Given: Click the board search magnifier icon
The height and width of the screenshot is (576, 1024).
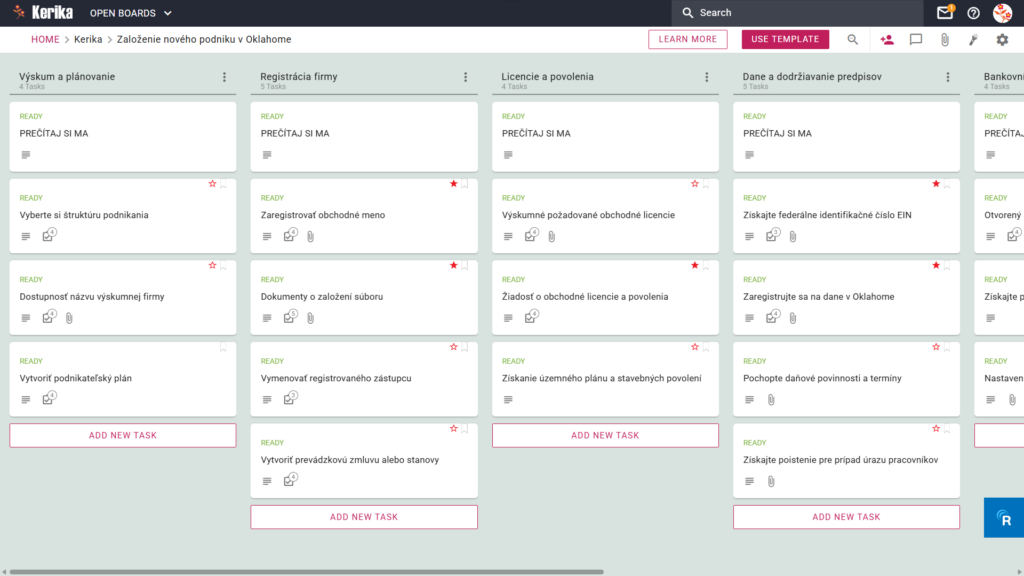Looking at the screenshot, I should coord(852,39).
